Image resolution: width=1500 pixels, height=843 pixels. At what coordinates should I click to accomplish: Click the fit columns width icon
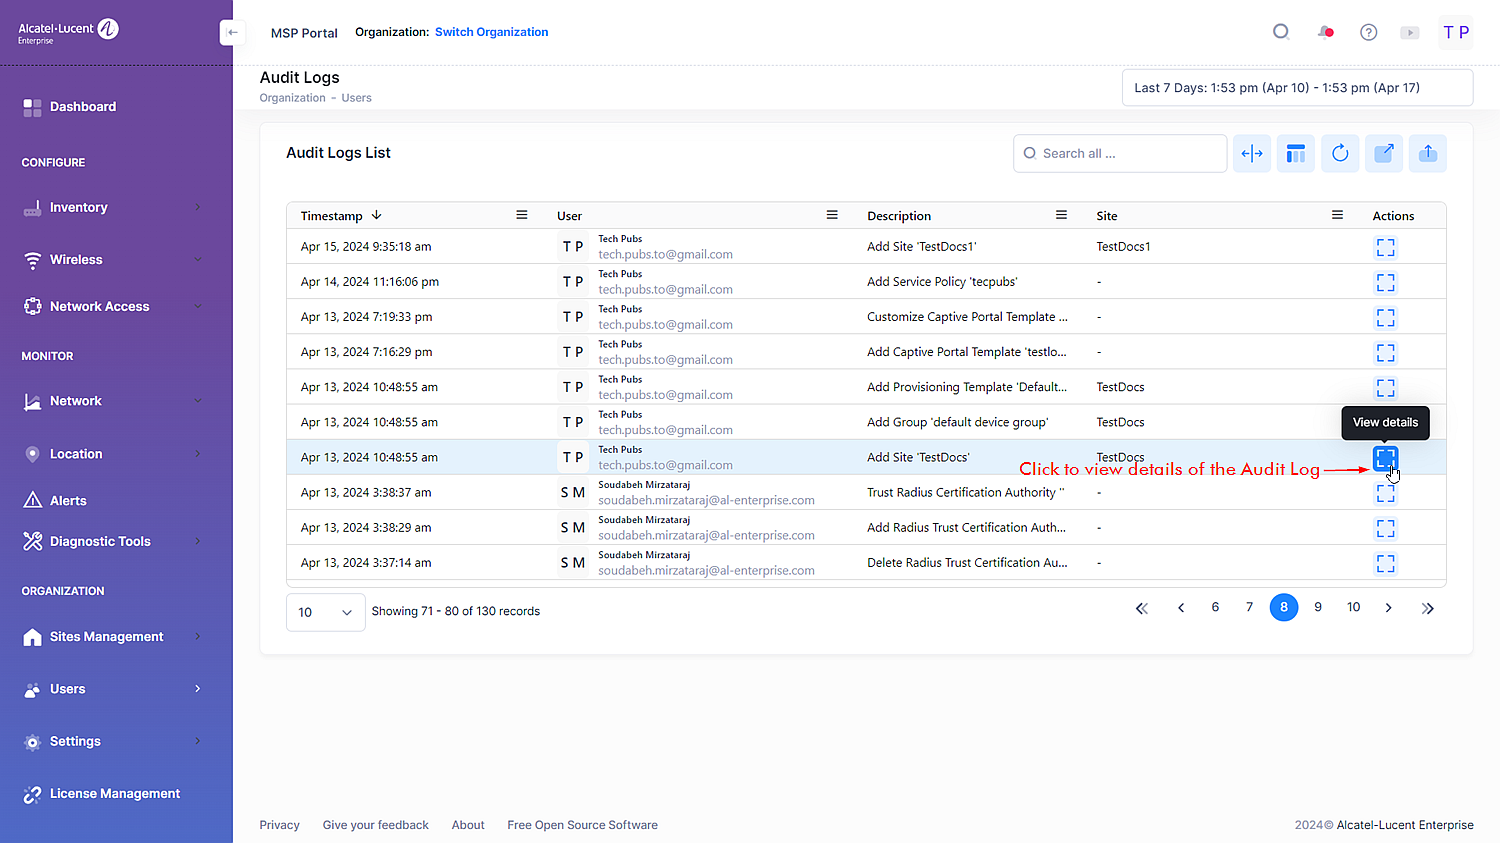coord(1252,153)
